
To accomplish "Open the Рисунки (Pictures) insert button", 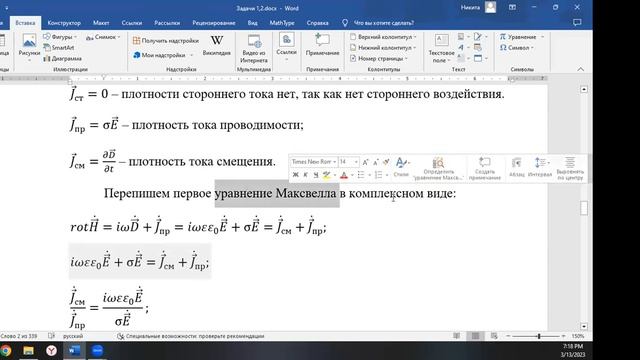I will click(29, 46).
